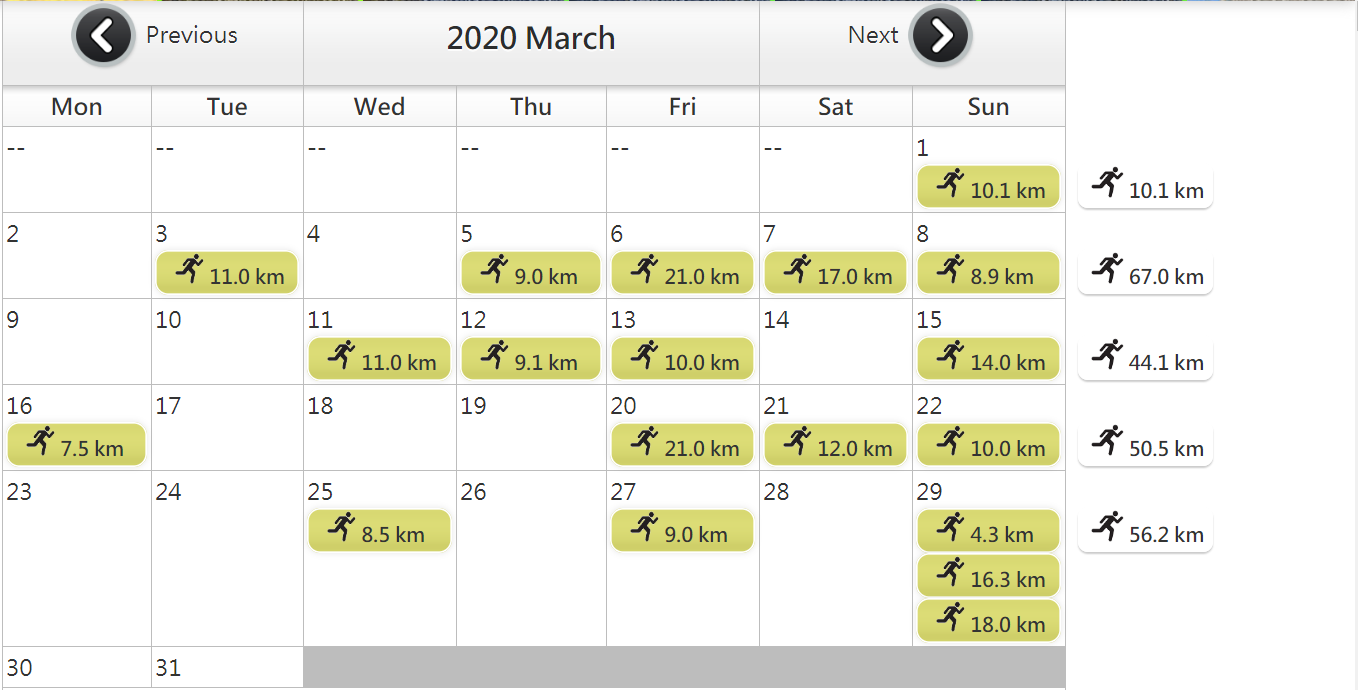1358x690 pixels.
Task: Select the empty March 17 day cell
Action: 227,428
